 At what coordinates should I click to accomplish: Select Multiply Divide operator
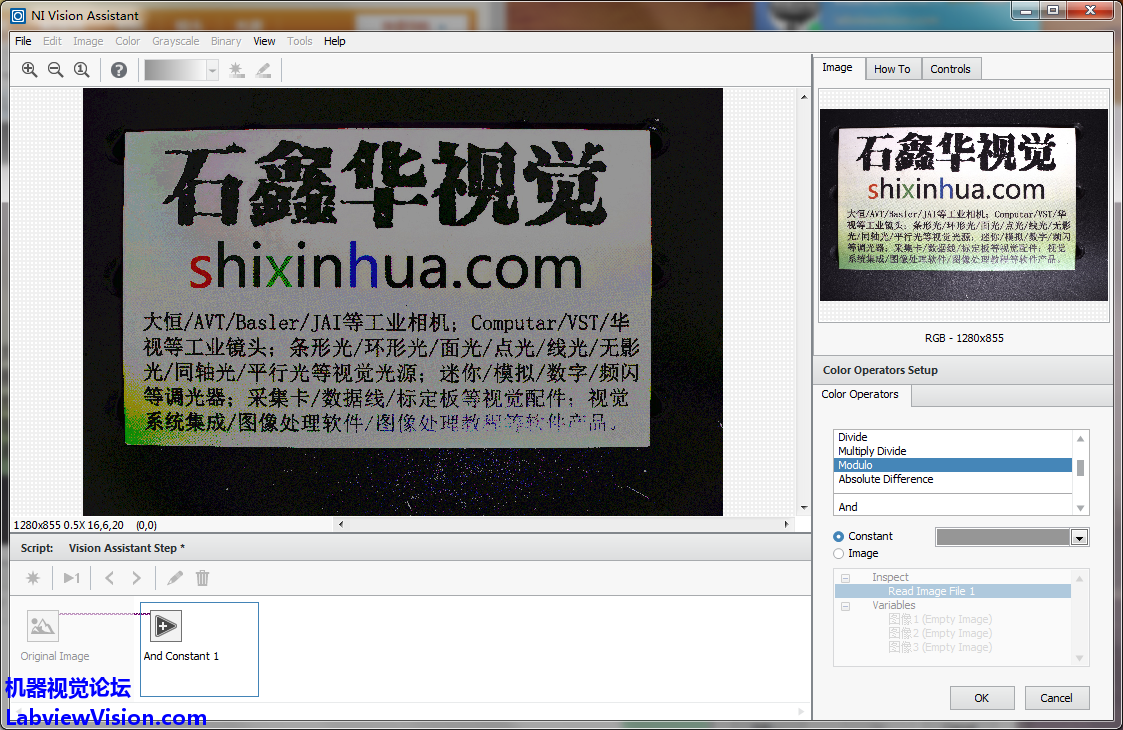[x=953, y=451]
